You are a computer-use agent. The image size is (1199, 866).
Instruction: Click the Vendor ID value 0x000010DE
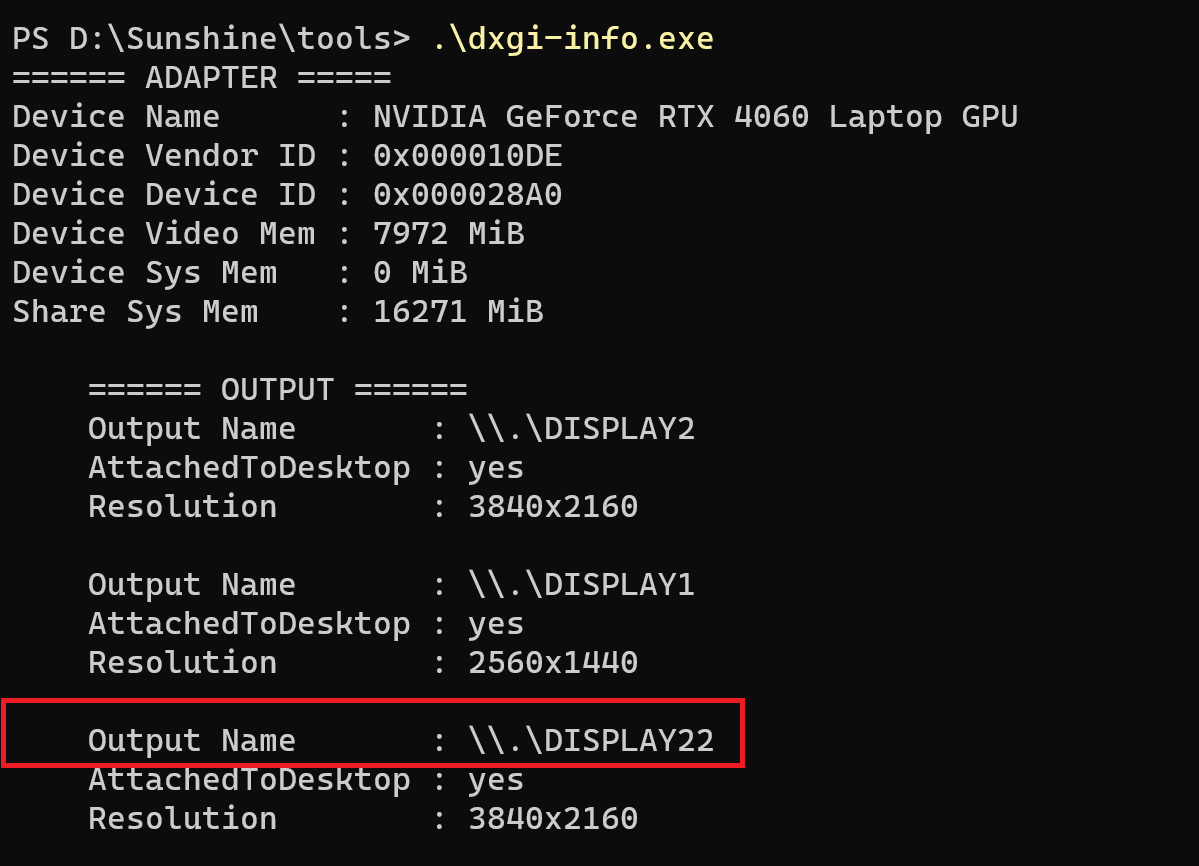pyautogui.click(x=467, y=156)
